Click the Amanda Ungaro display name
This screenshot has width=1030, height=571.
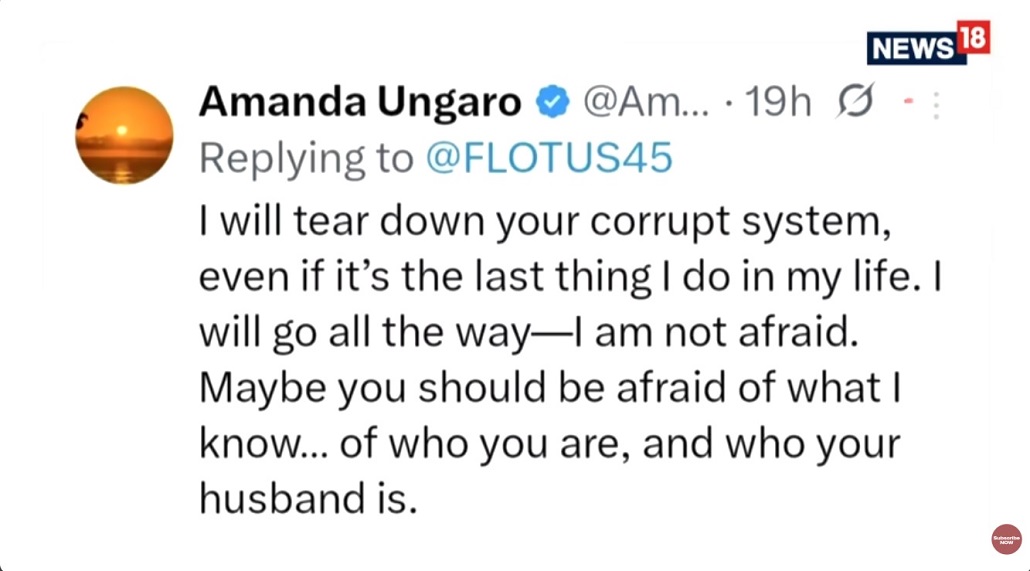[360, 101]
